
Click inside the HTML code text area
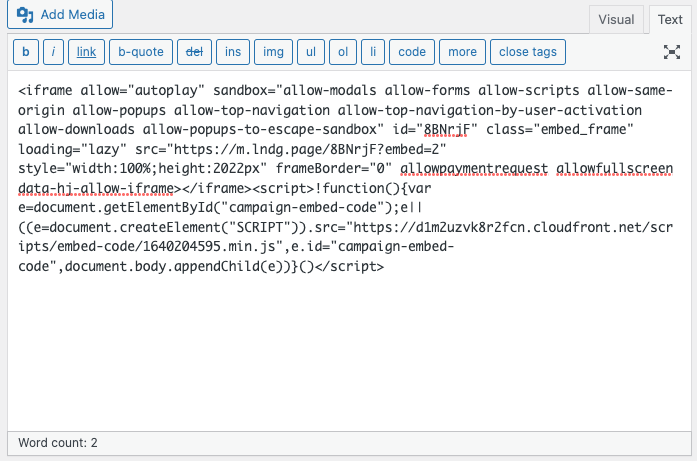[x=349, y=251]
